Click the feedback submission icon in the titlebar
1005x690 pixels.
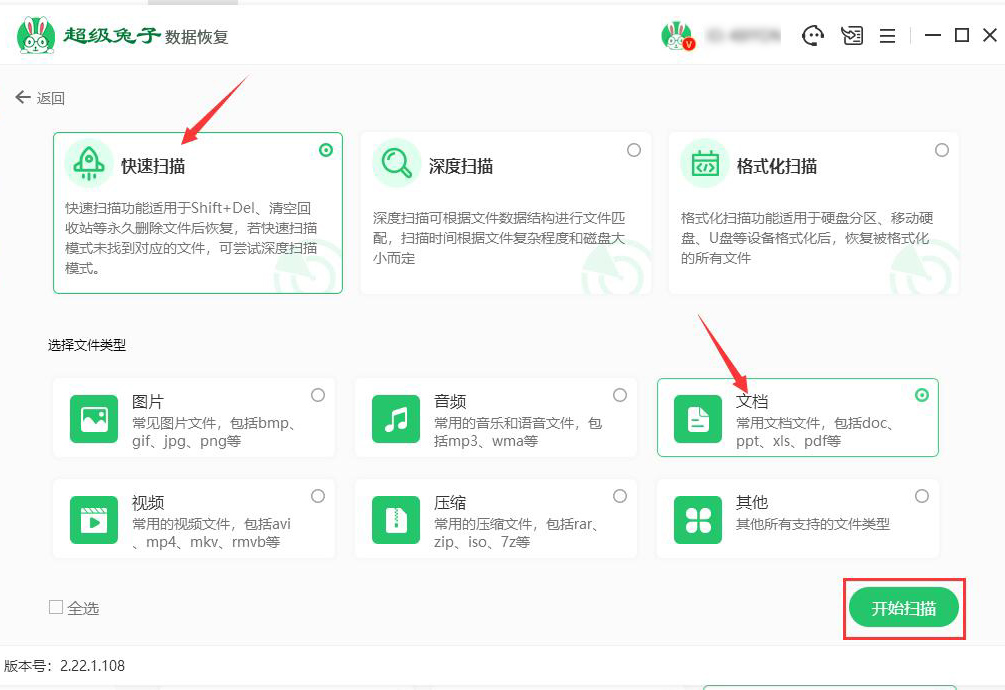[x=851, y=34]
